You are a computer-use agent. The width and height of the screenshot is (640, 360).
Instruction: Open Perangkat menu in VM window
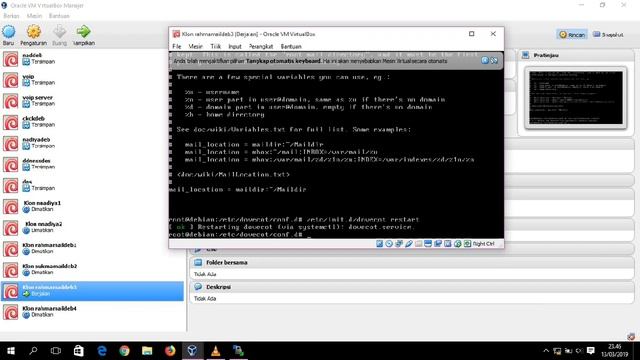click(260, 47)
